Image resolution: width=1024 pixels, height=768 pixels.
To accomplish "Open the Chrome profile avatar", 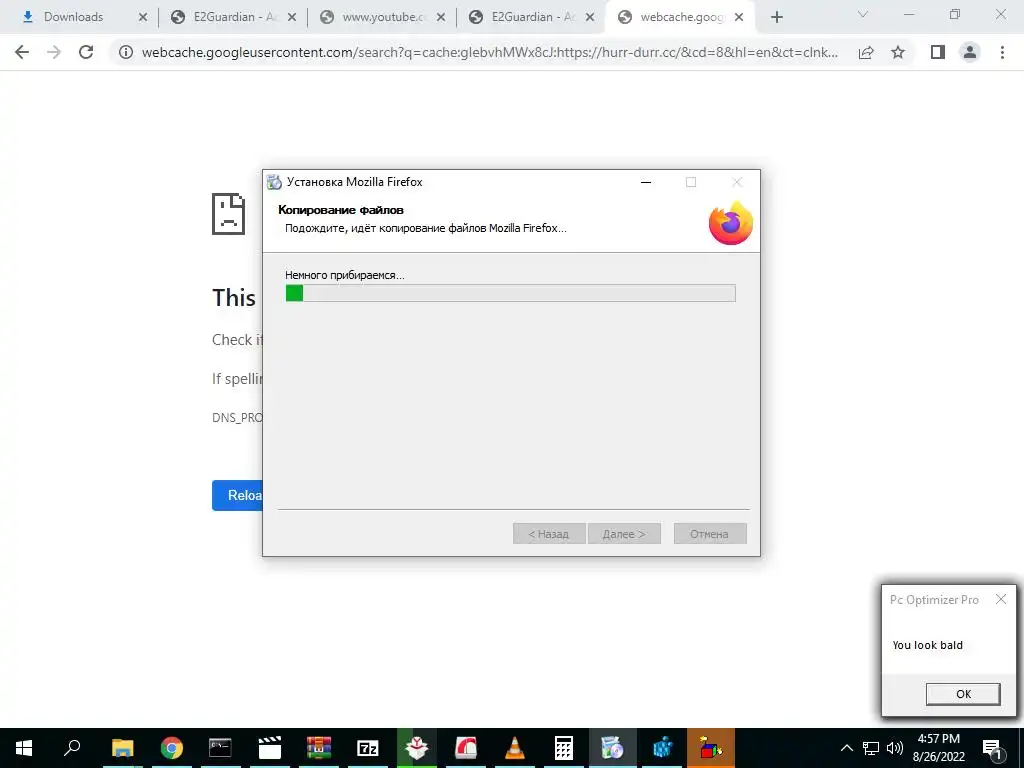I will pyautogui.click(x=970, y=52).
